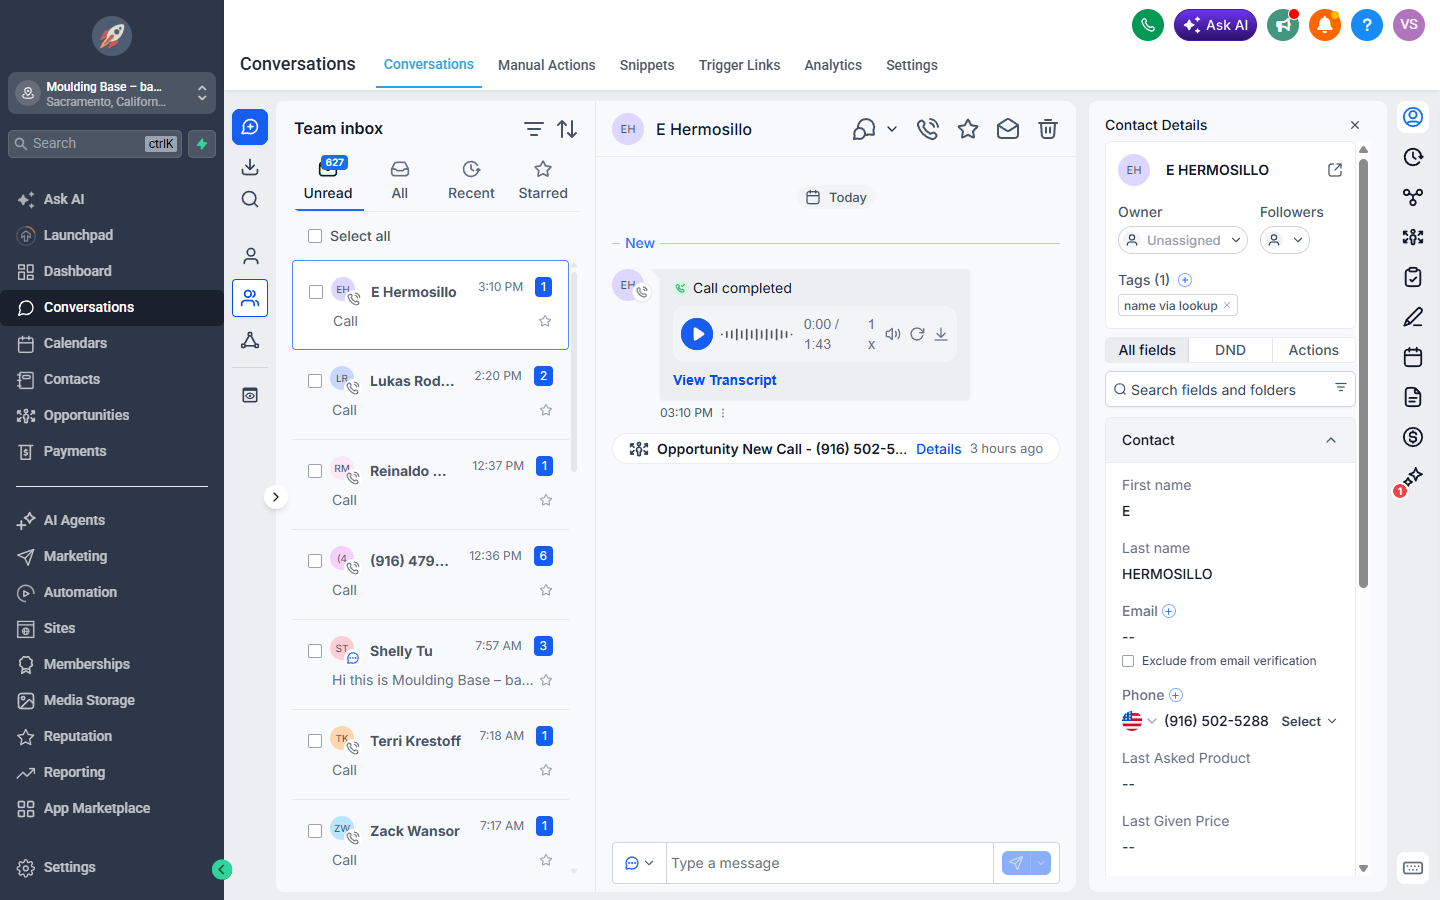Open Automation in left sidebar
The image size is (1440, 900).
point(112,592)
